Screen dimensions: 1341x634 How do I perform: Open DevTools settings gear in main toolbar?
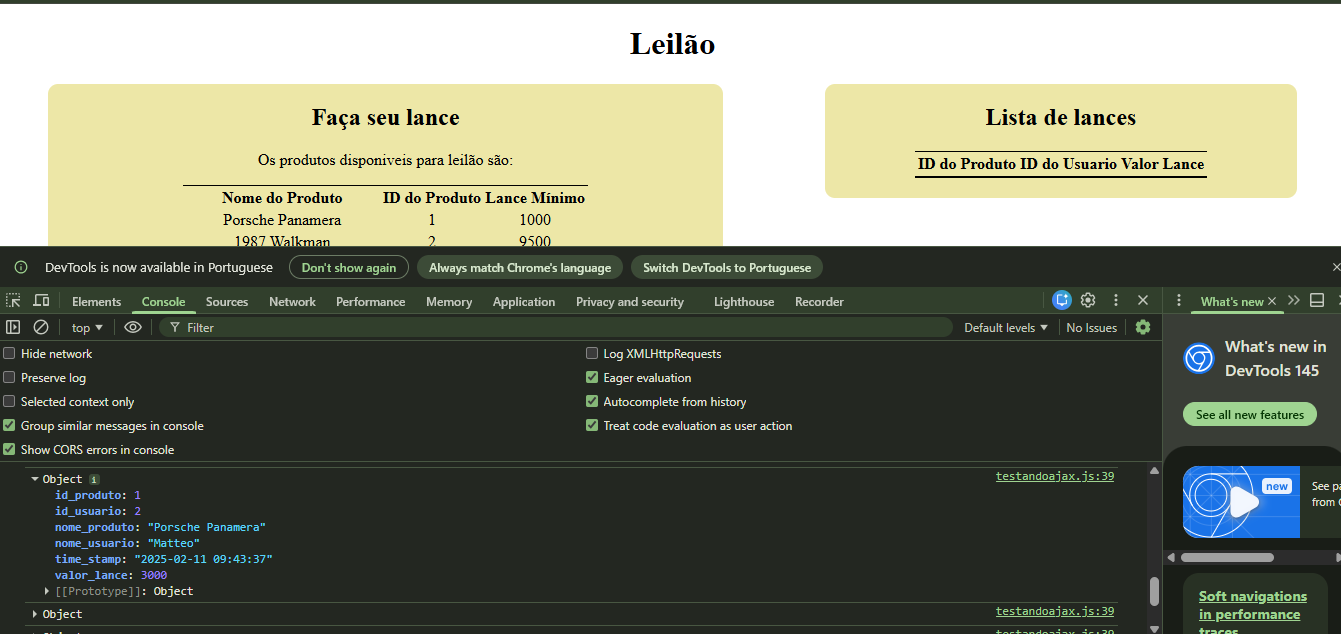[x=1088, y=300]
